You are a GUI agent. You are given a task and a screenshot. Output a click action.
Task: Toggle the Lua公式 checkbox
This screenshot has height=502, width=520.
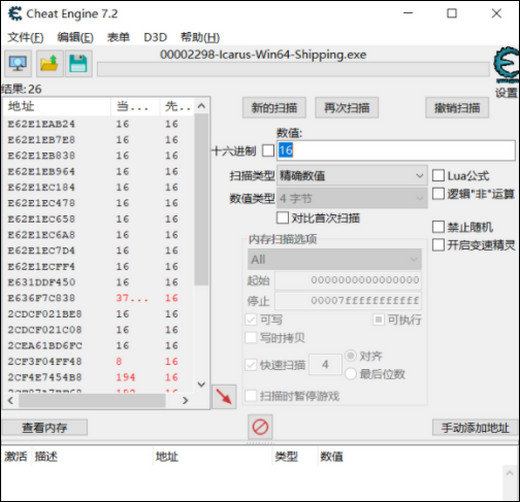point(438,176)
